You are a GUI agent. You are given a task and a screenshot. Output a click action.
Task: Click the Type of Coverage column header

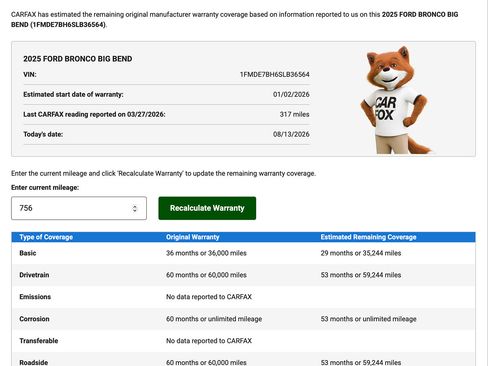tap(46, 237)
